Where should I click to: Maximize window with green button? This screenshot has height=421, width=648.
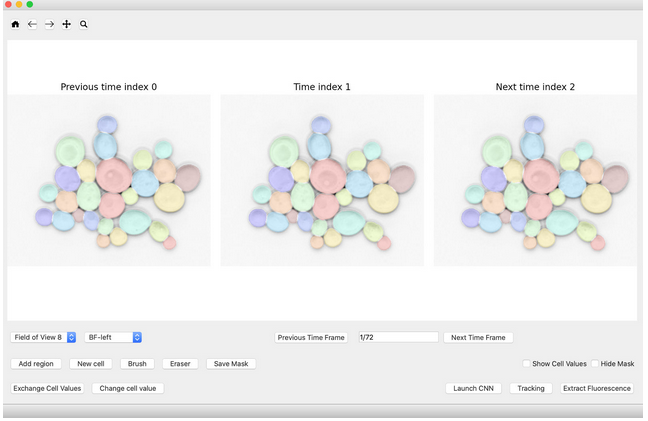click(x=30, y=4)
